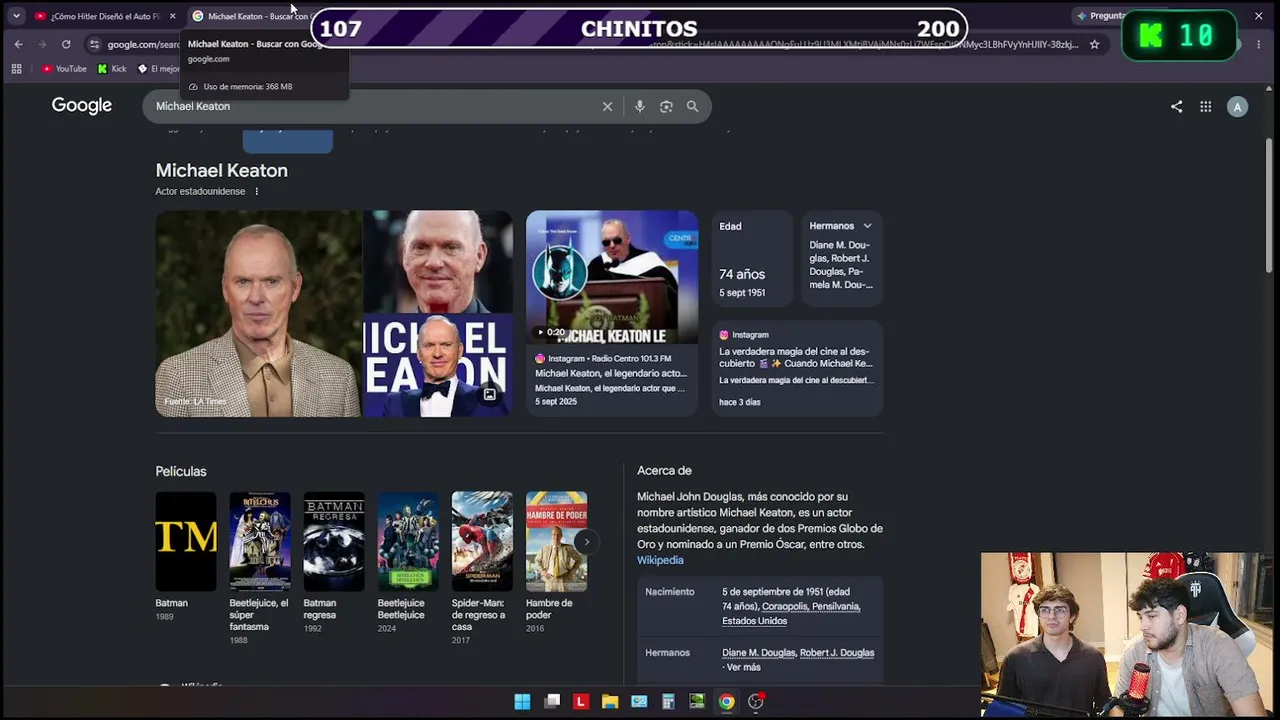Search by image with the Lens icon

click(x=666, y=106)
